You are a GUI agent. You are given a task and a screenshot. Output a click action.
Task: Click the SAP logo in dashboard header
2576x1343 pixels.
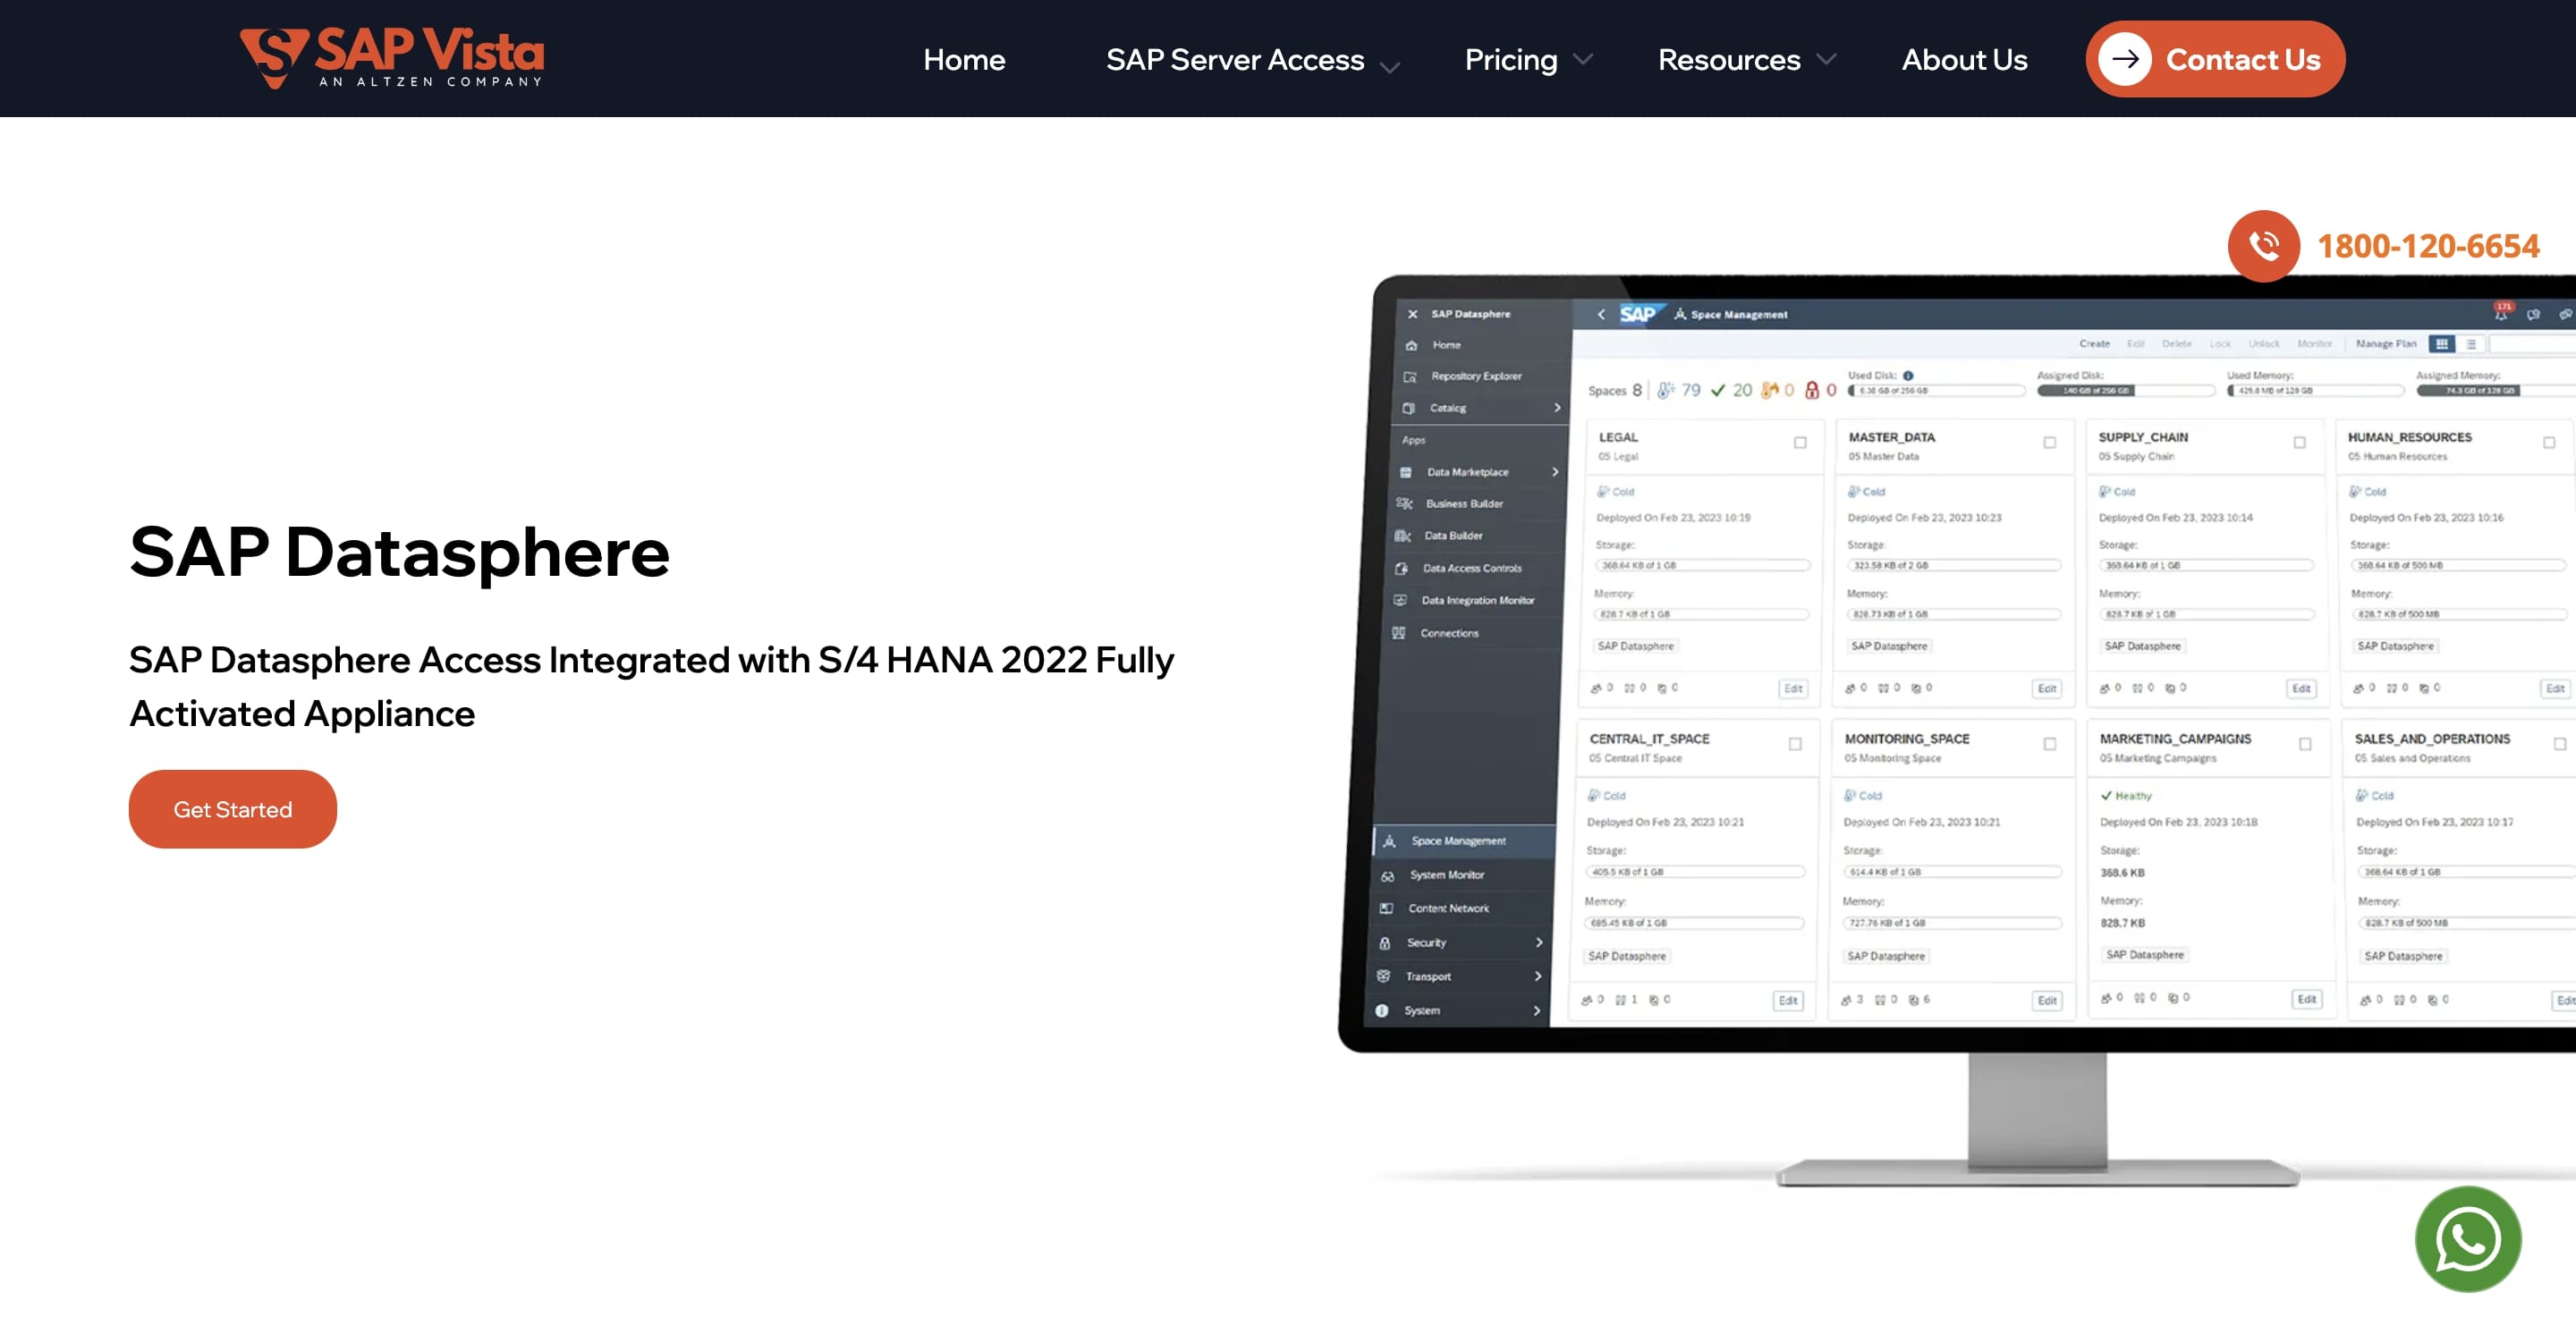(1637, 314)
